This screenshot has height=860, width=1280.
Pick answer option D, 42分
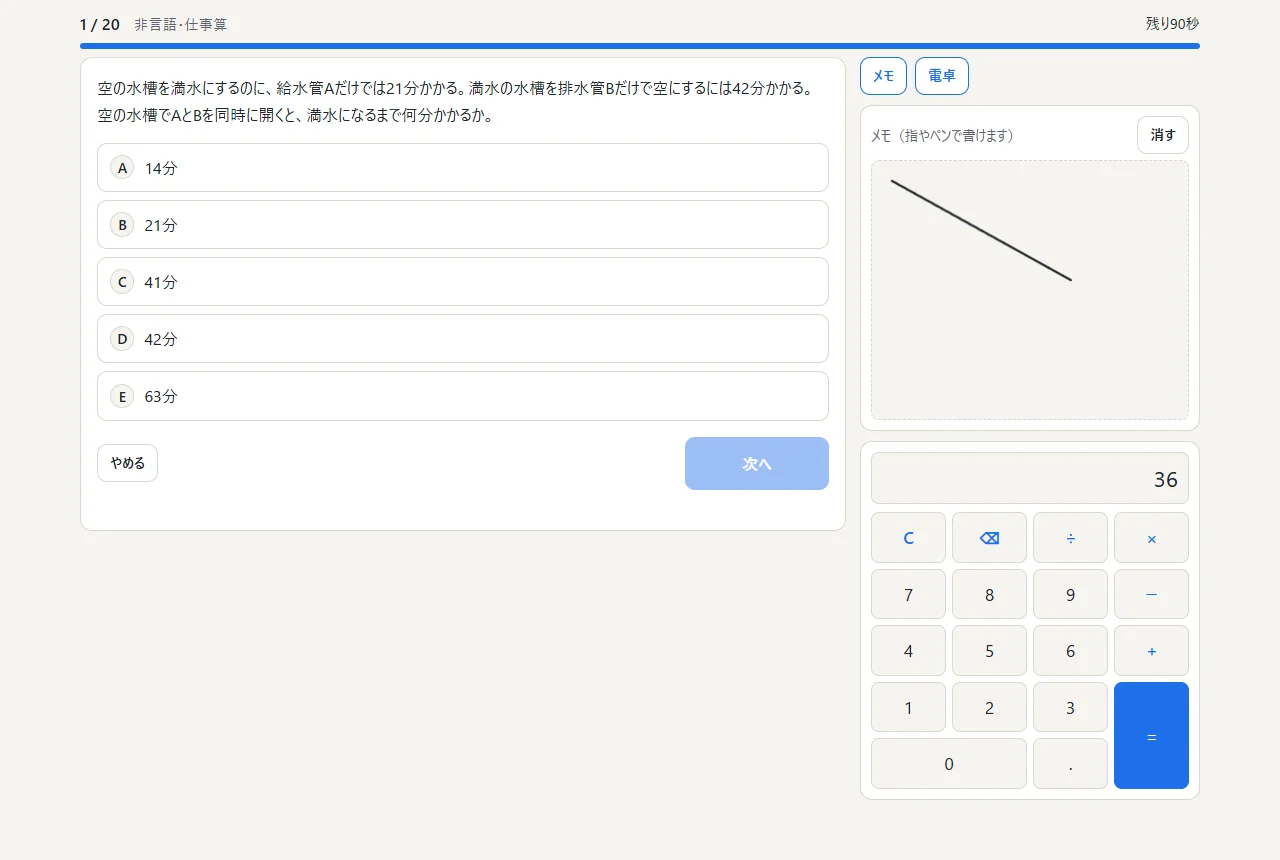[463, 339]
